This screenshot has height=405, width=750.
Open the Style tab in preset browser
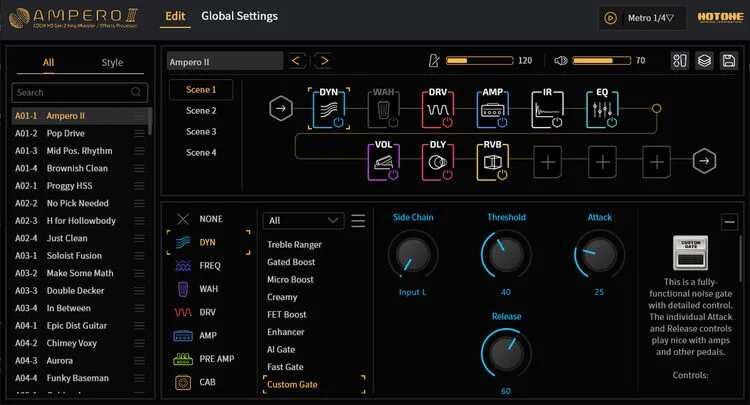[x=112, y=62]
